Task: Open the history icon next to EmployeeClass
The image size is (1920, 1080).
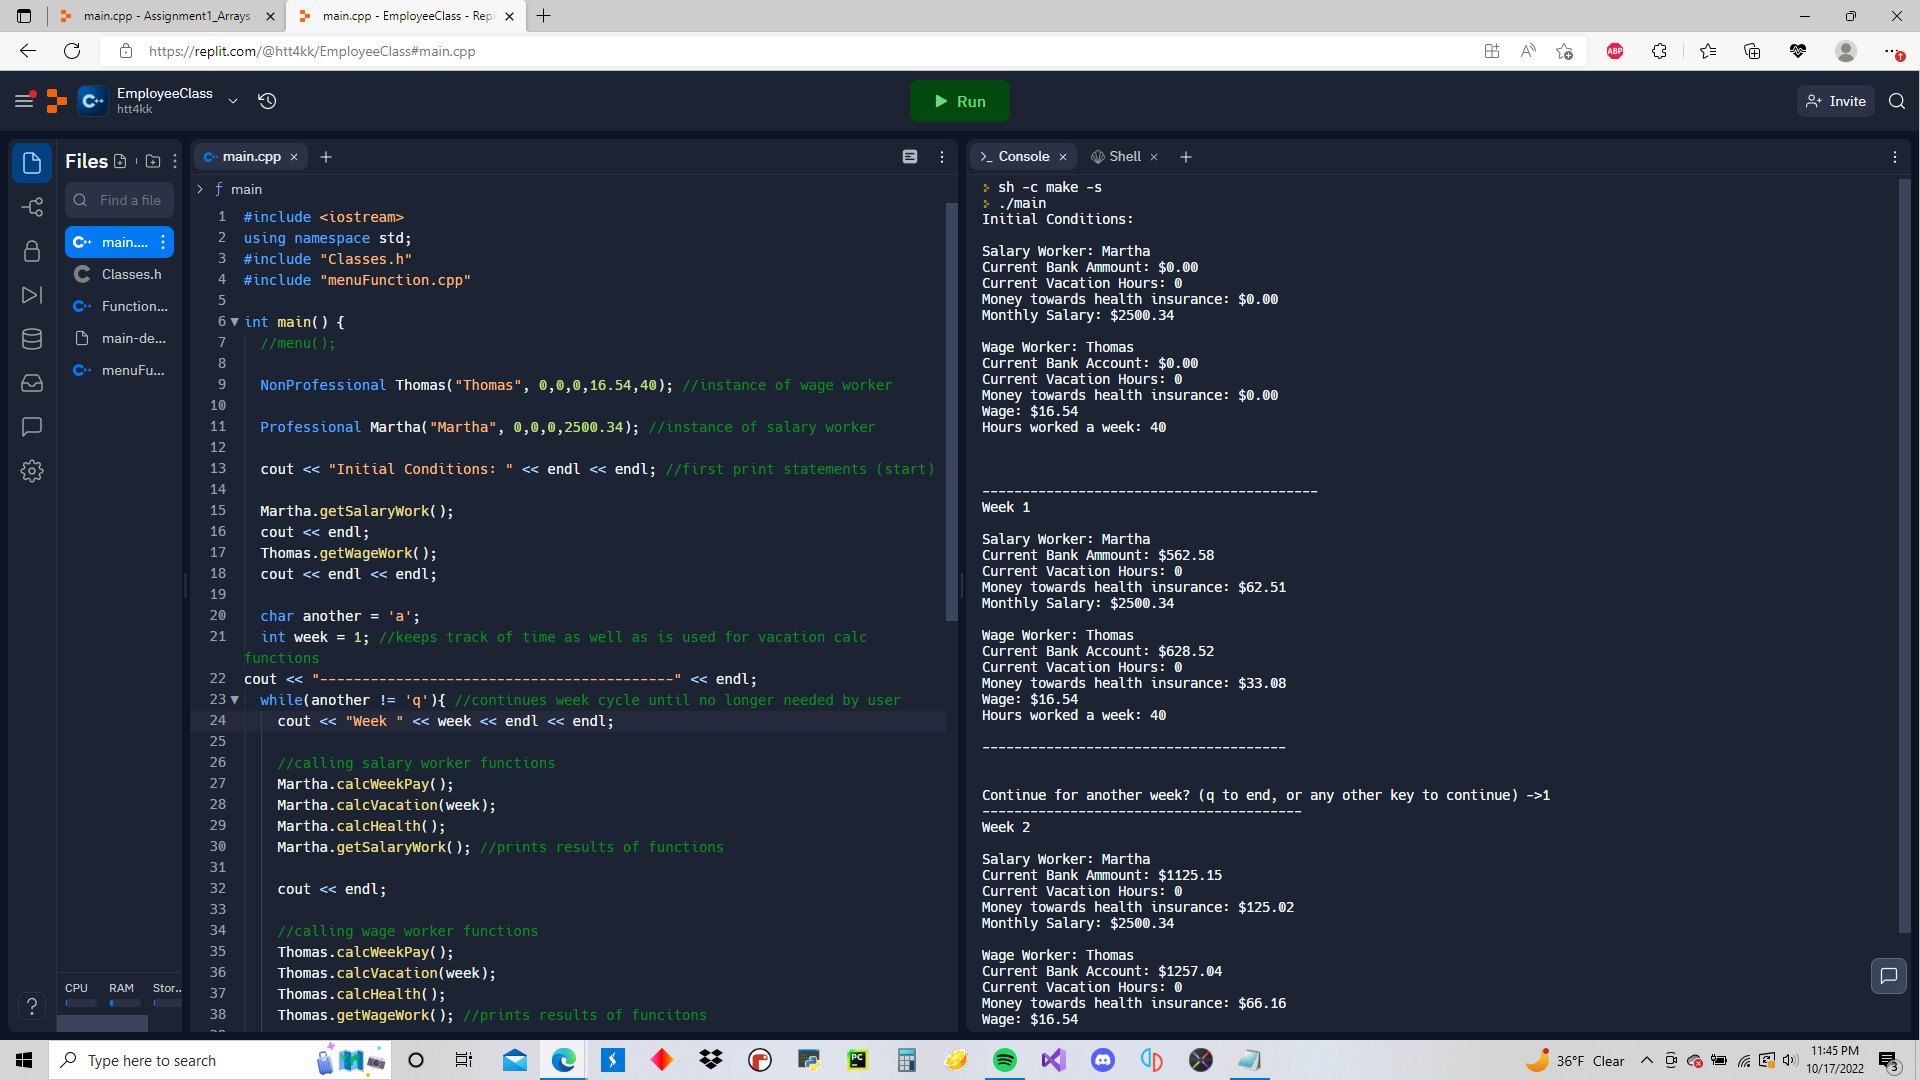Action: tap(266, 101)
